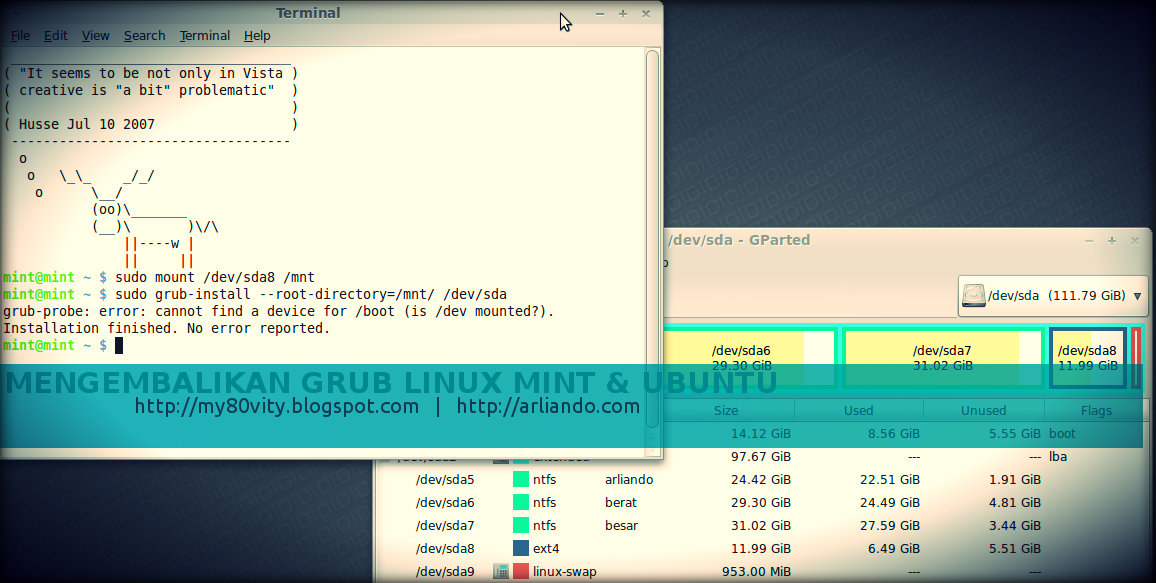Click the 'berat' label cell

(621, 503)
